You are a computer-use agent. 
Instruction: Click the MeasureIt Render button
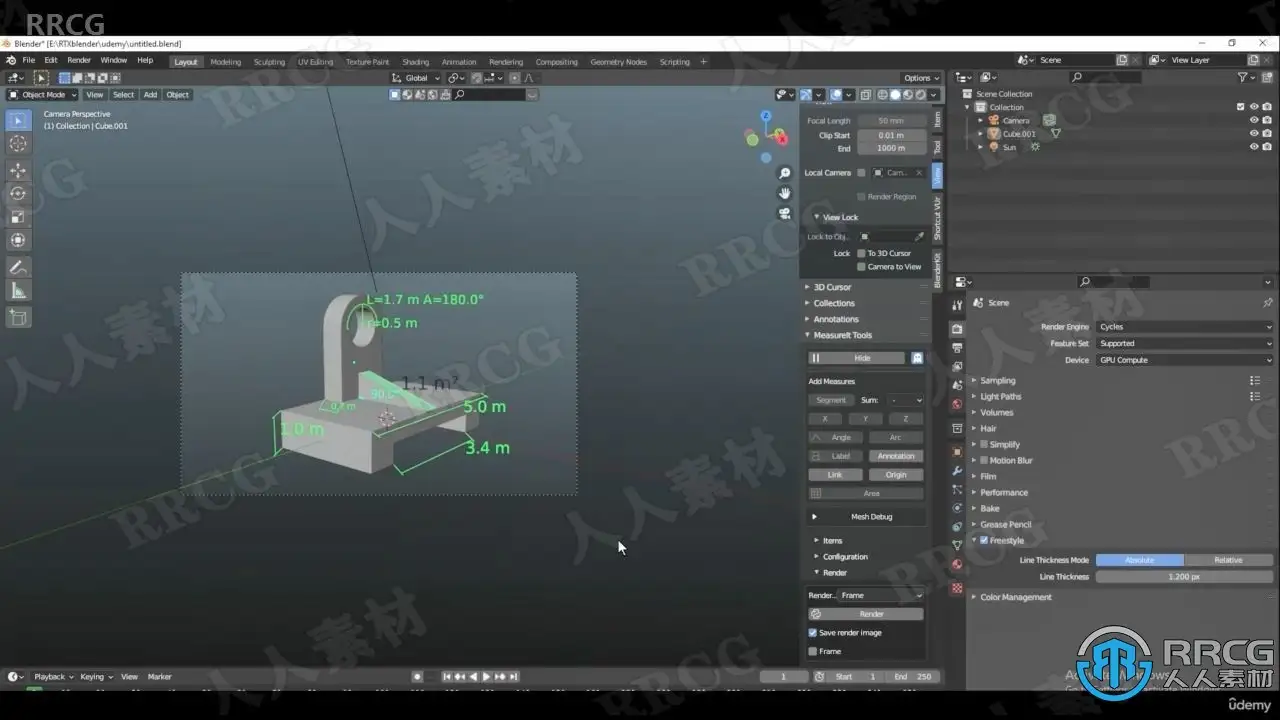pos(866,614)
